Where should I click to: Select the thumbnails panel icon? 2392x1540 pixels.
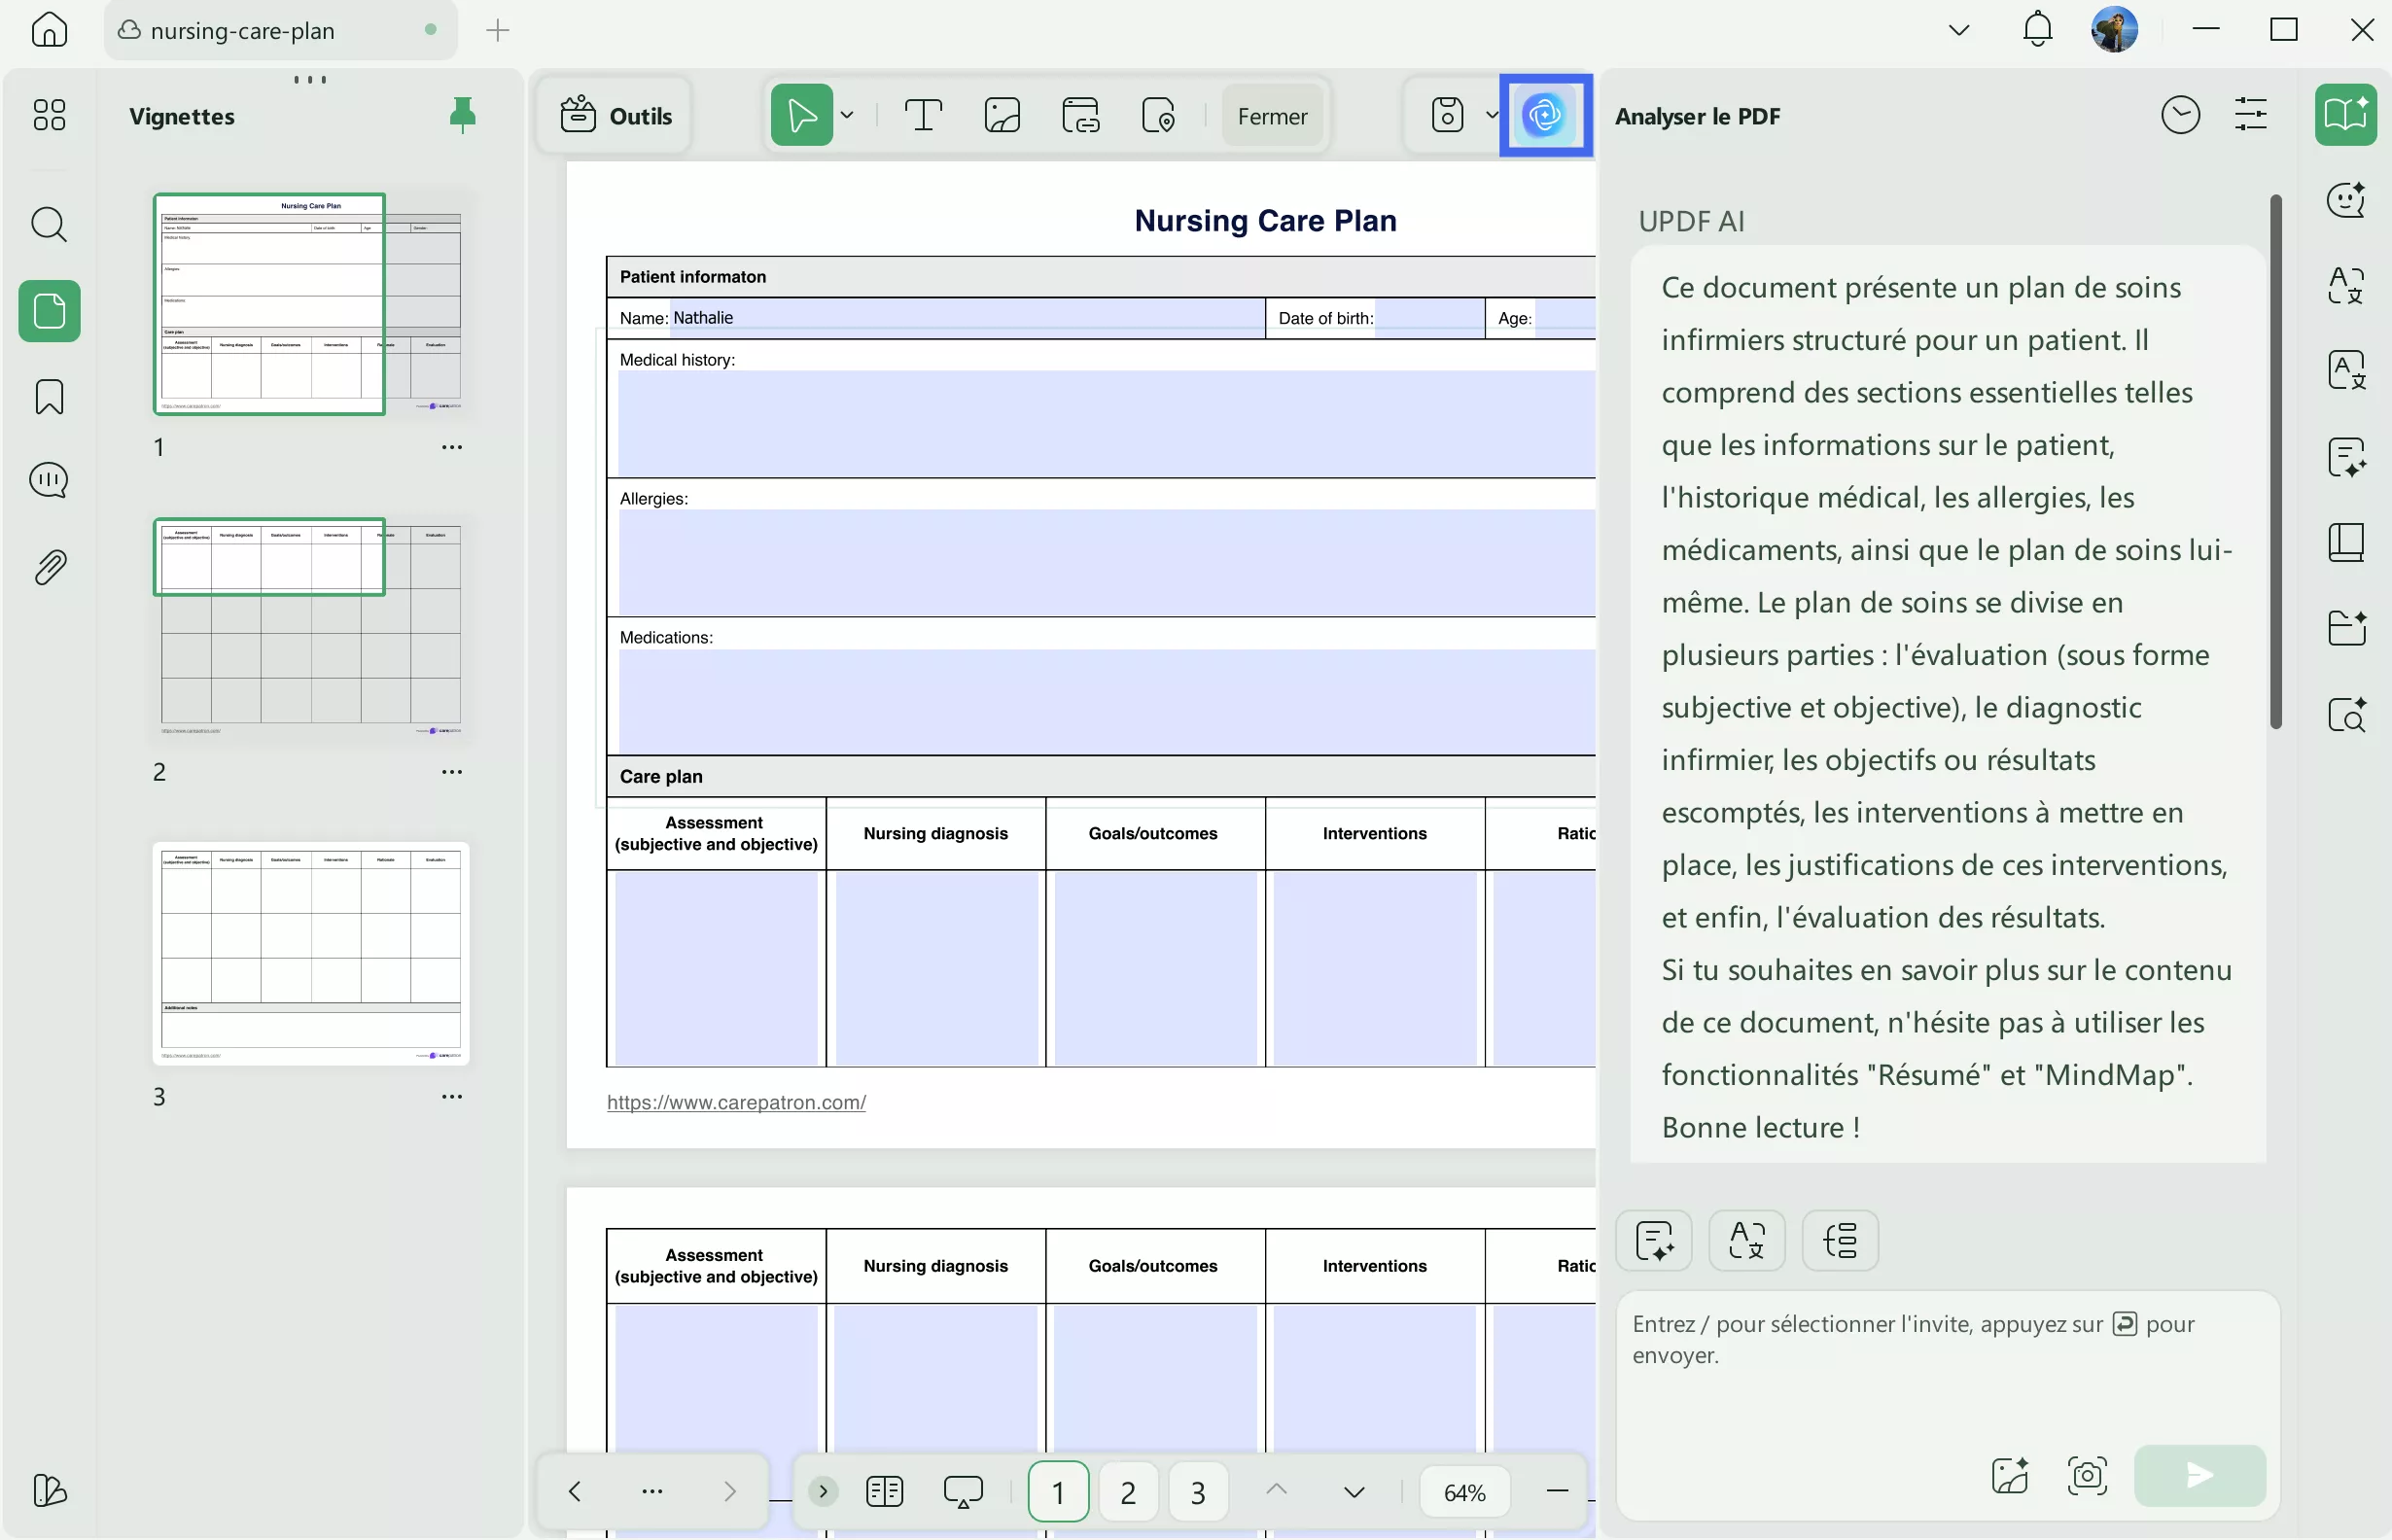49,311
